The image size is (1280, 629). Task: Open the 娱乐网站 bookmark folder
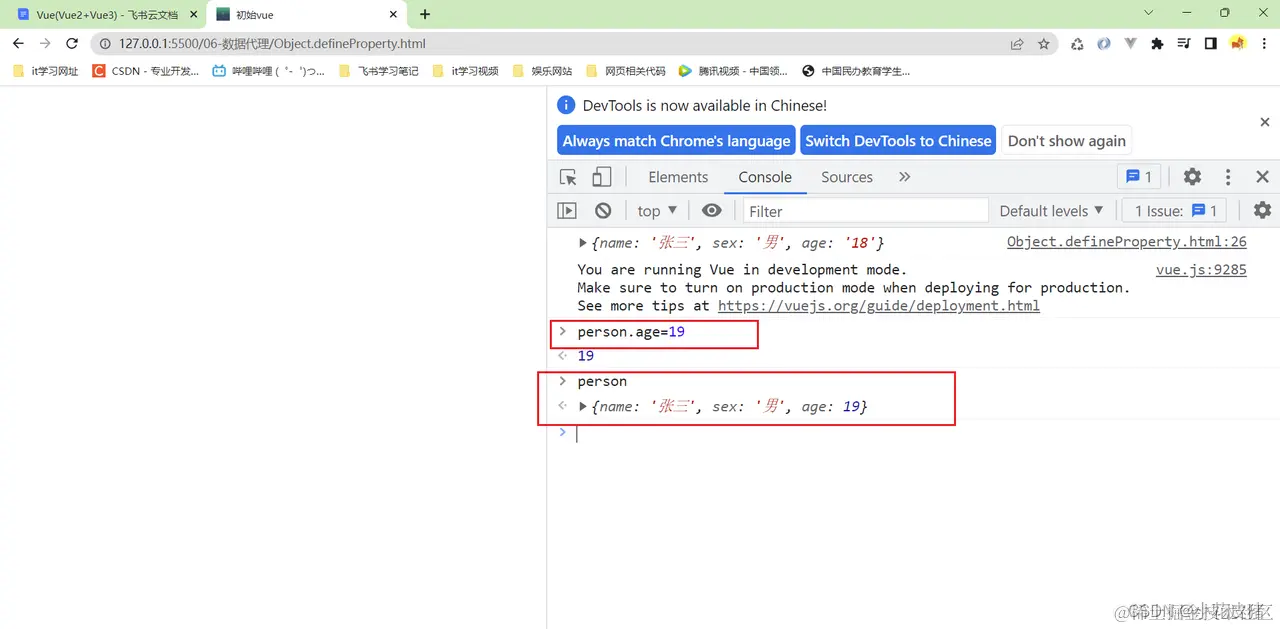[x=542, y=71]
